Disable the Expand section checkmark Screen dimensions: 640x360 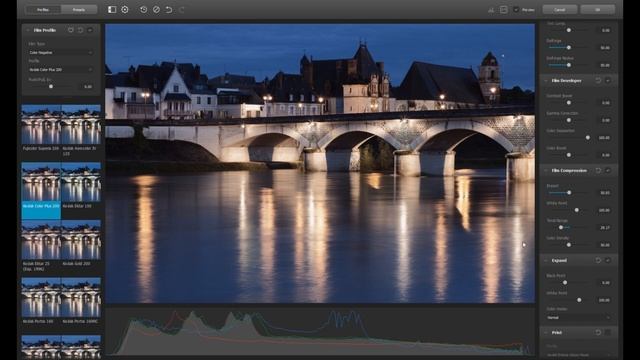coord(608,260)
